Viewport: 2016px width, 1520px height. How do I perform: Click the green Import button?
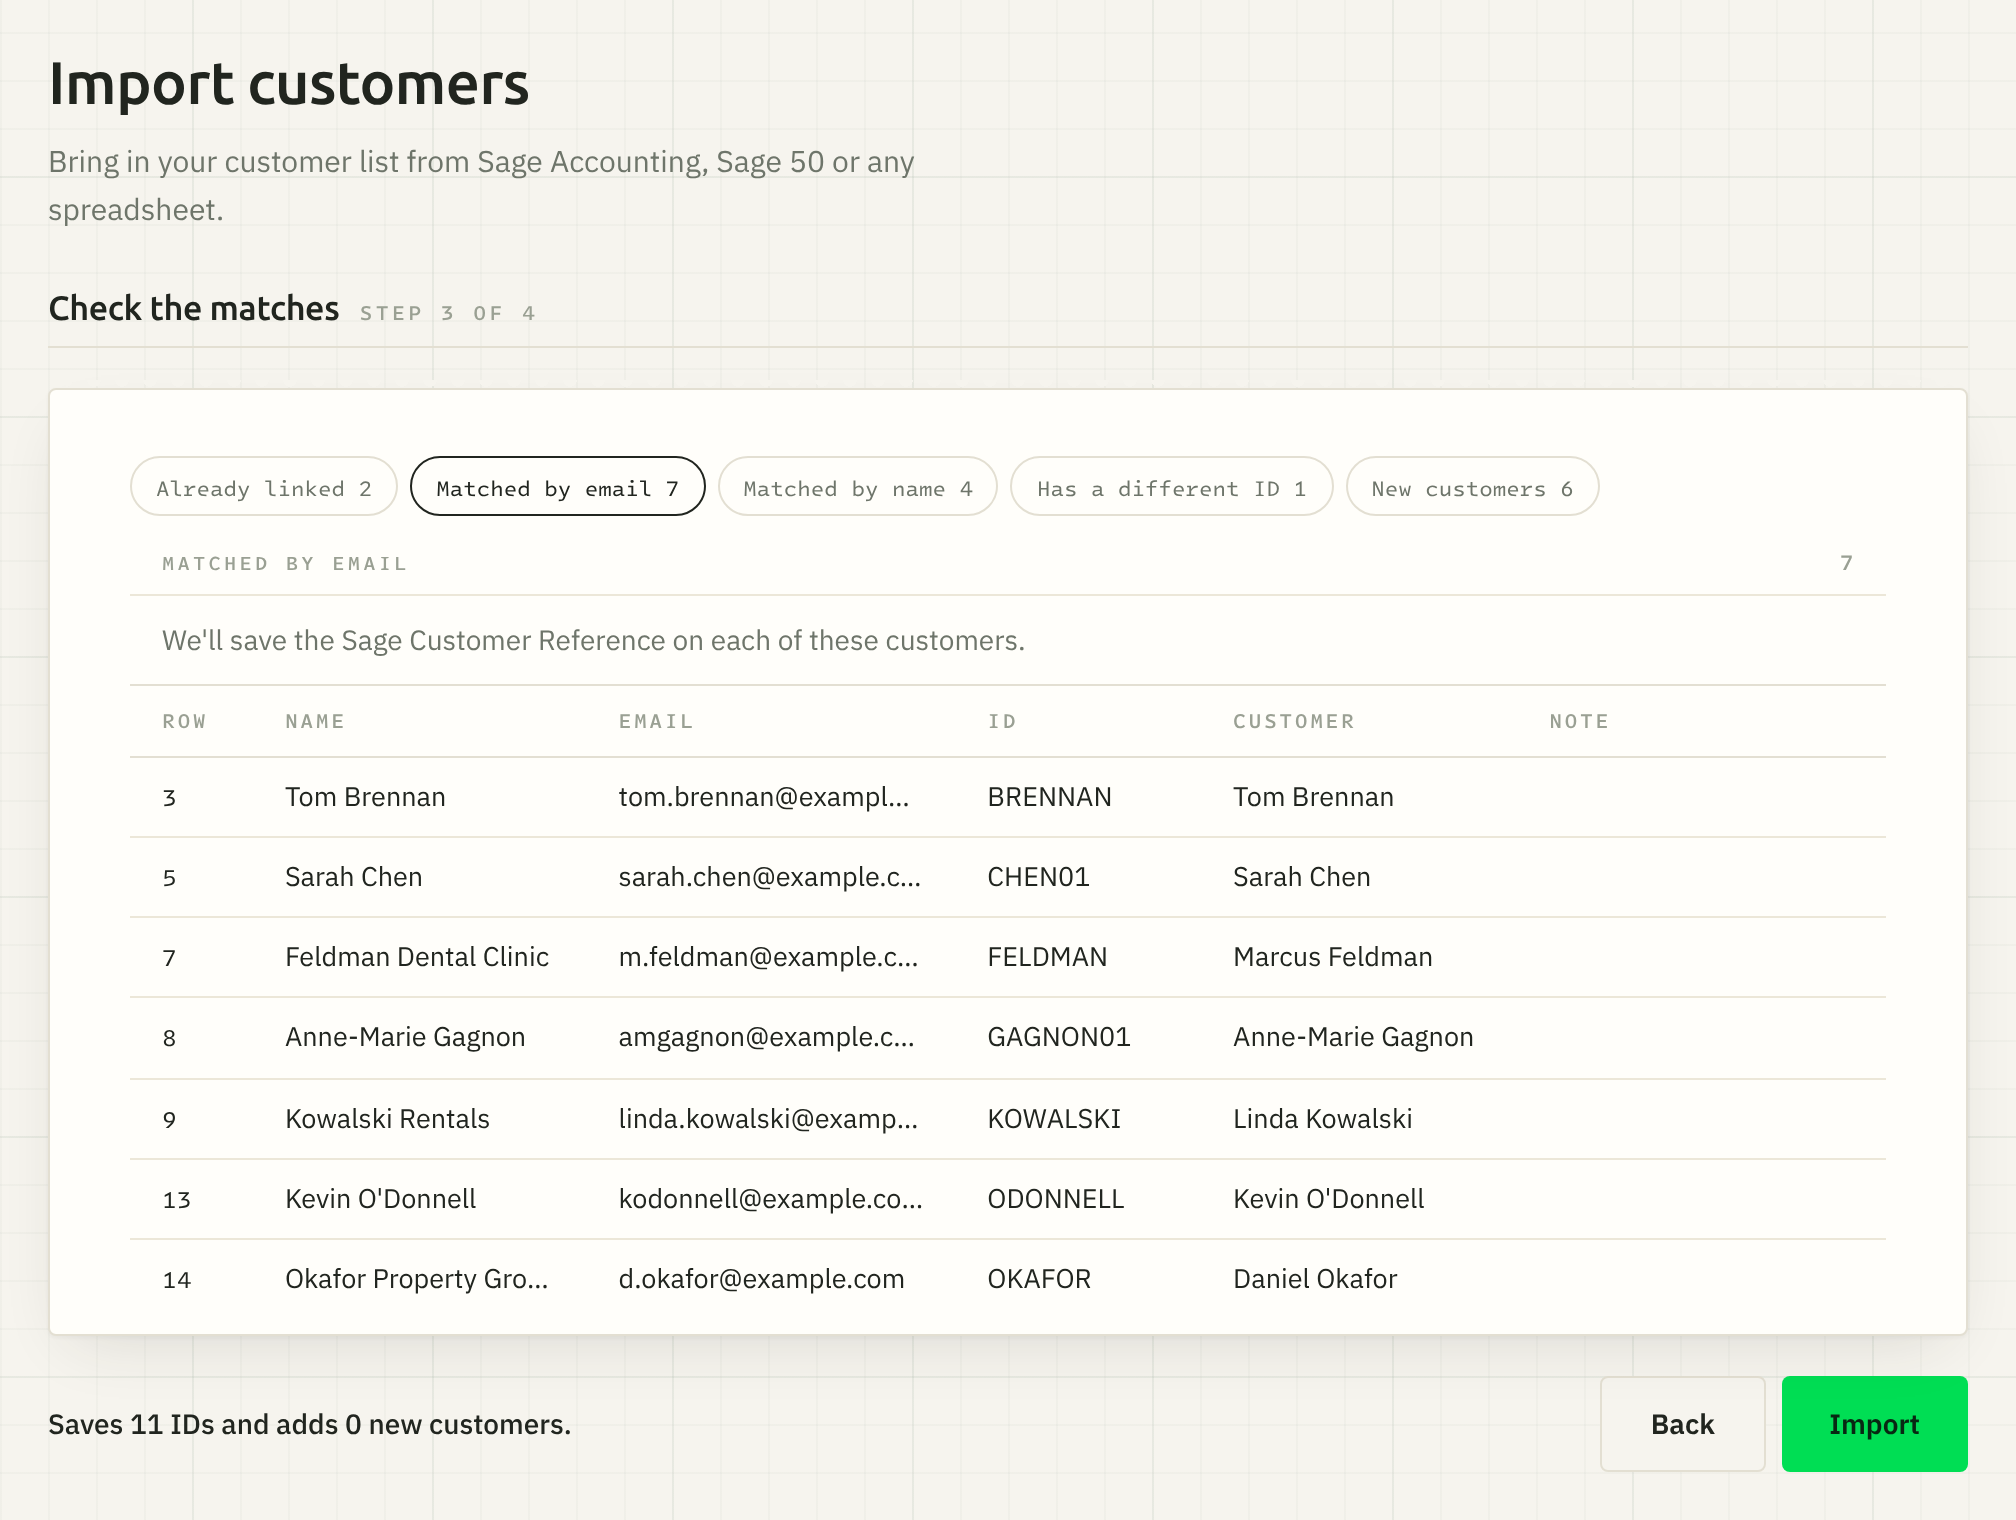pyautogui.click(x=1874, y=1424)
